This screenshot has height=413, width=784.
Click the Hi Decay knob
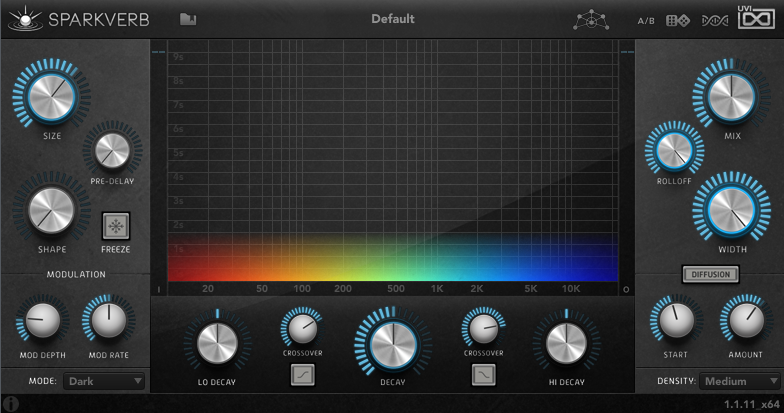(x=566, y=343)
